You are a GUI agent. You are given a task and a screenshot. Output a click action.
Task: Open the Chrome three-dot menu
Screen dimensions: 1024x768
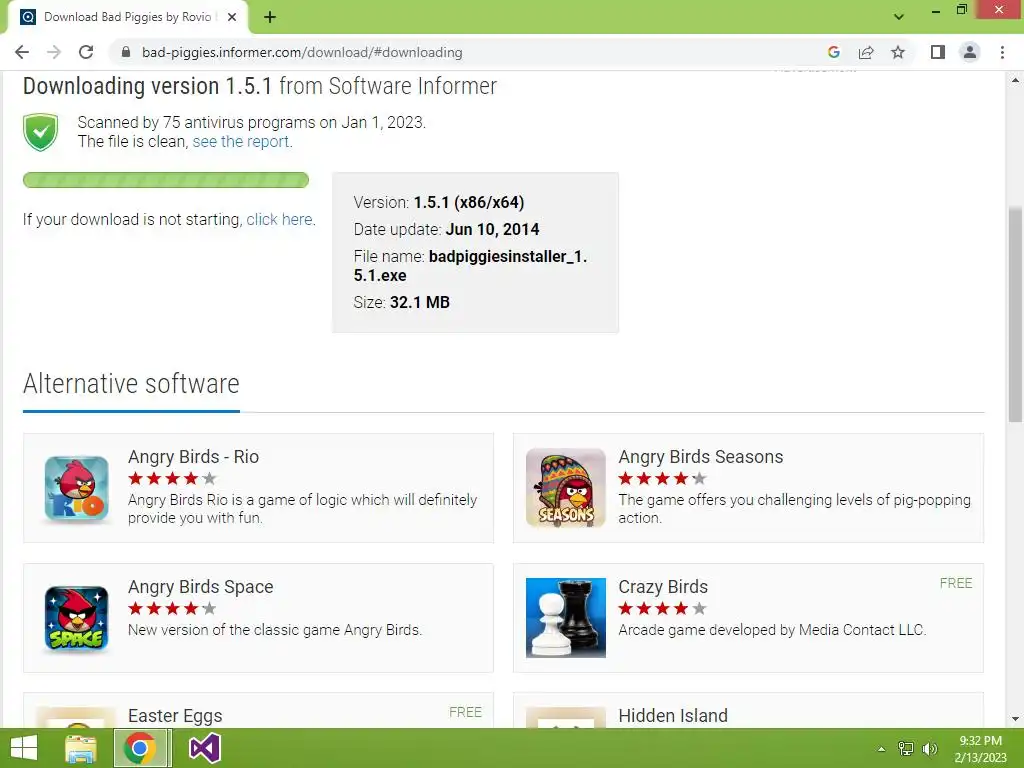pos(1002,52)
